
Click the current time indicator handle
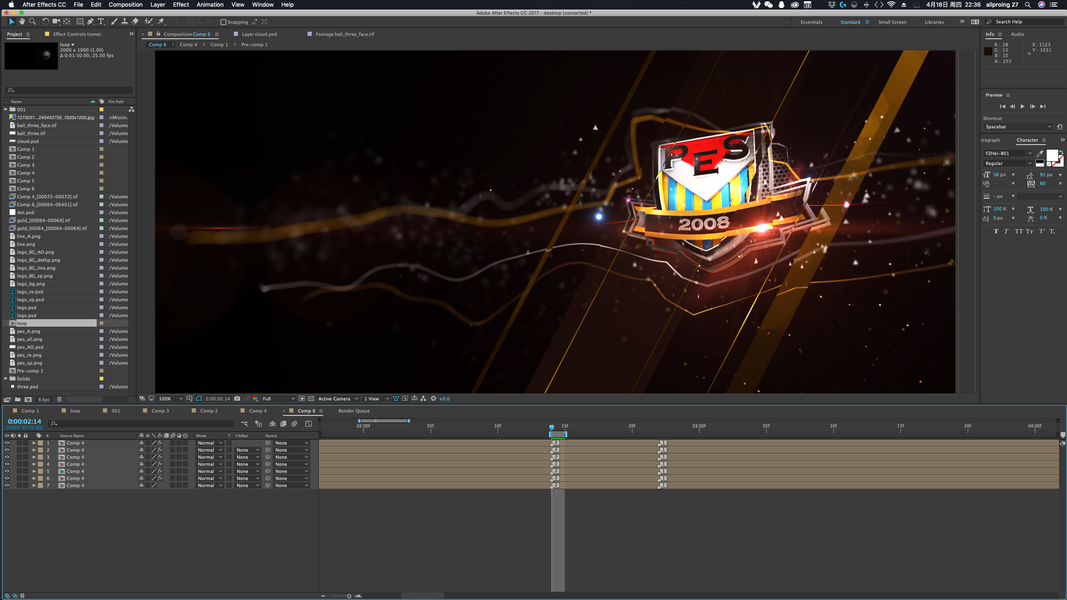[551, 427]
